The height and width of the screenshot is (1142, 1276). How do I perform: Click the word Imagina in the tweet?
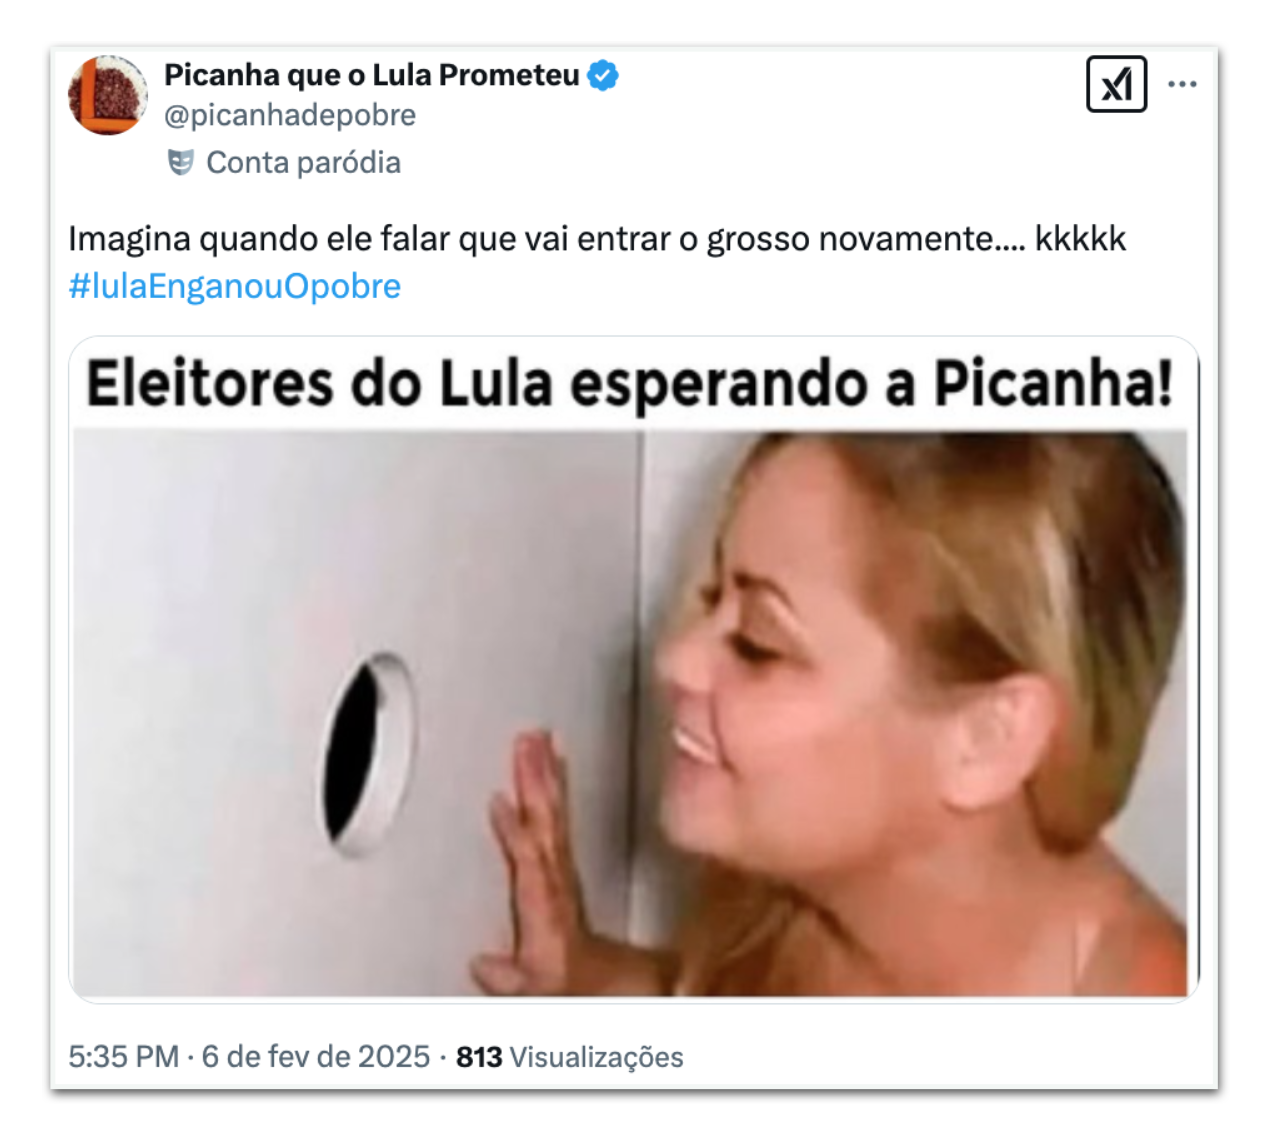(129, 239)
